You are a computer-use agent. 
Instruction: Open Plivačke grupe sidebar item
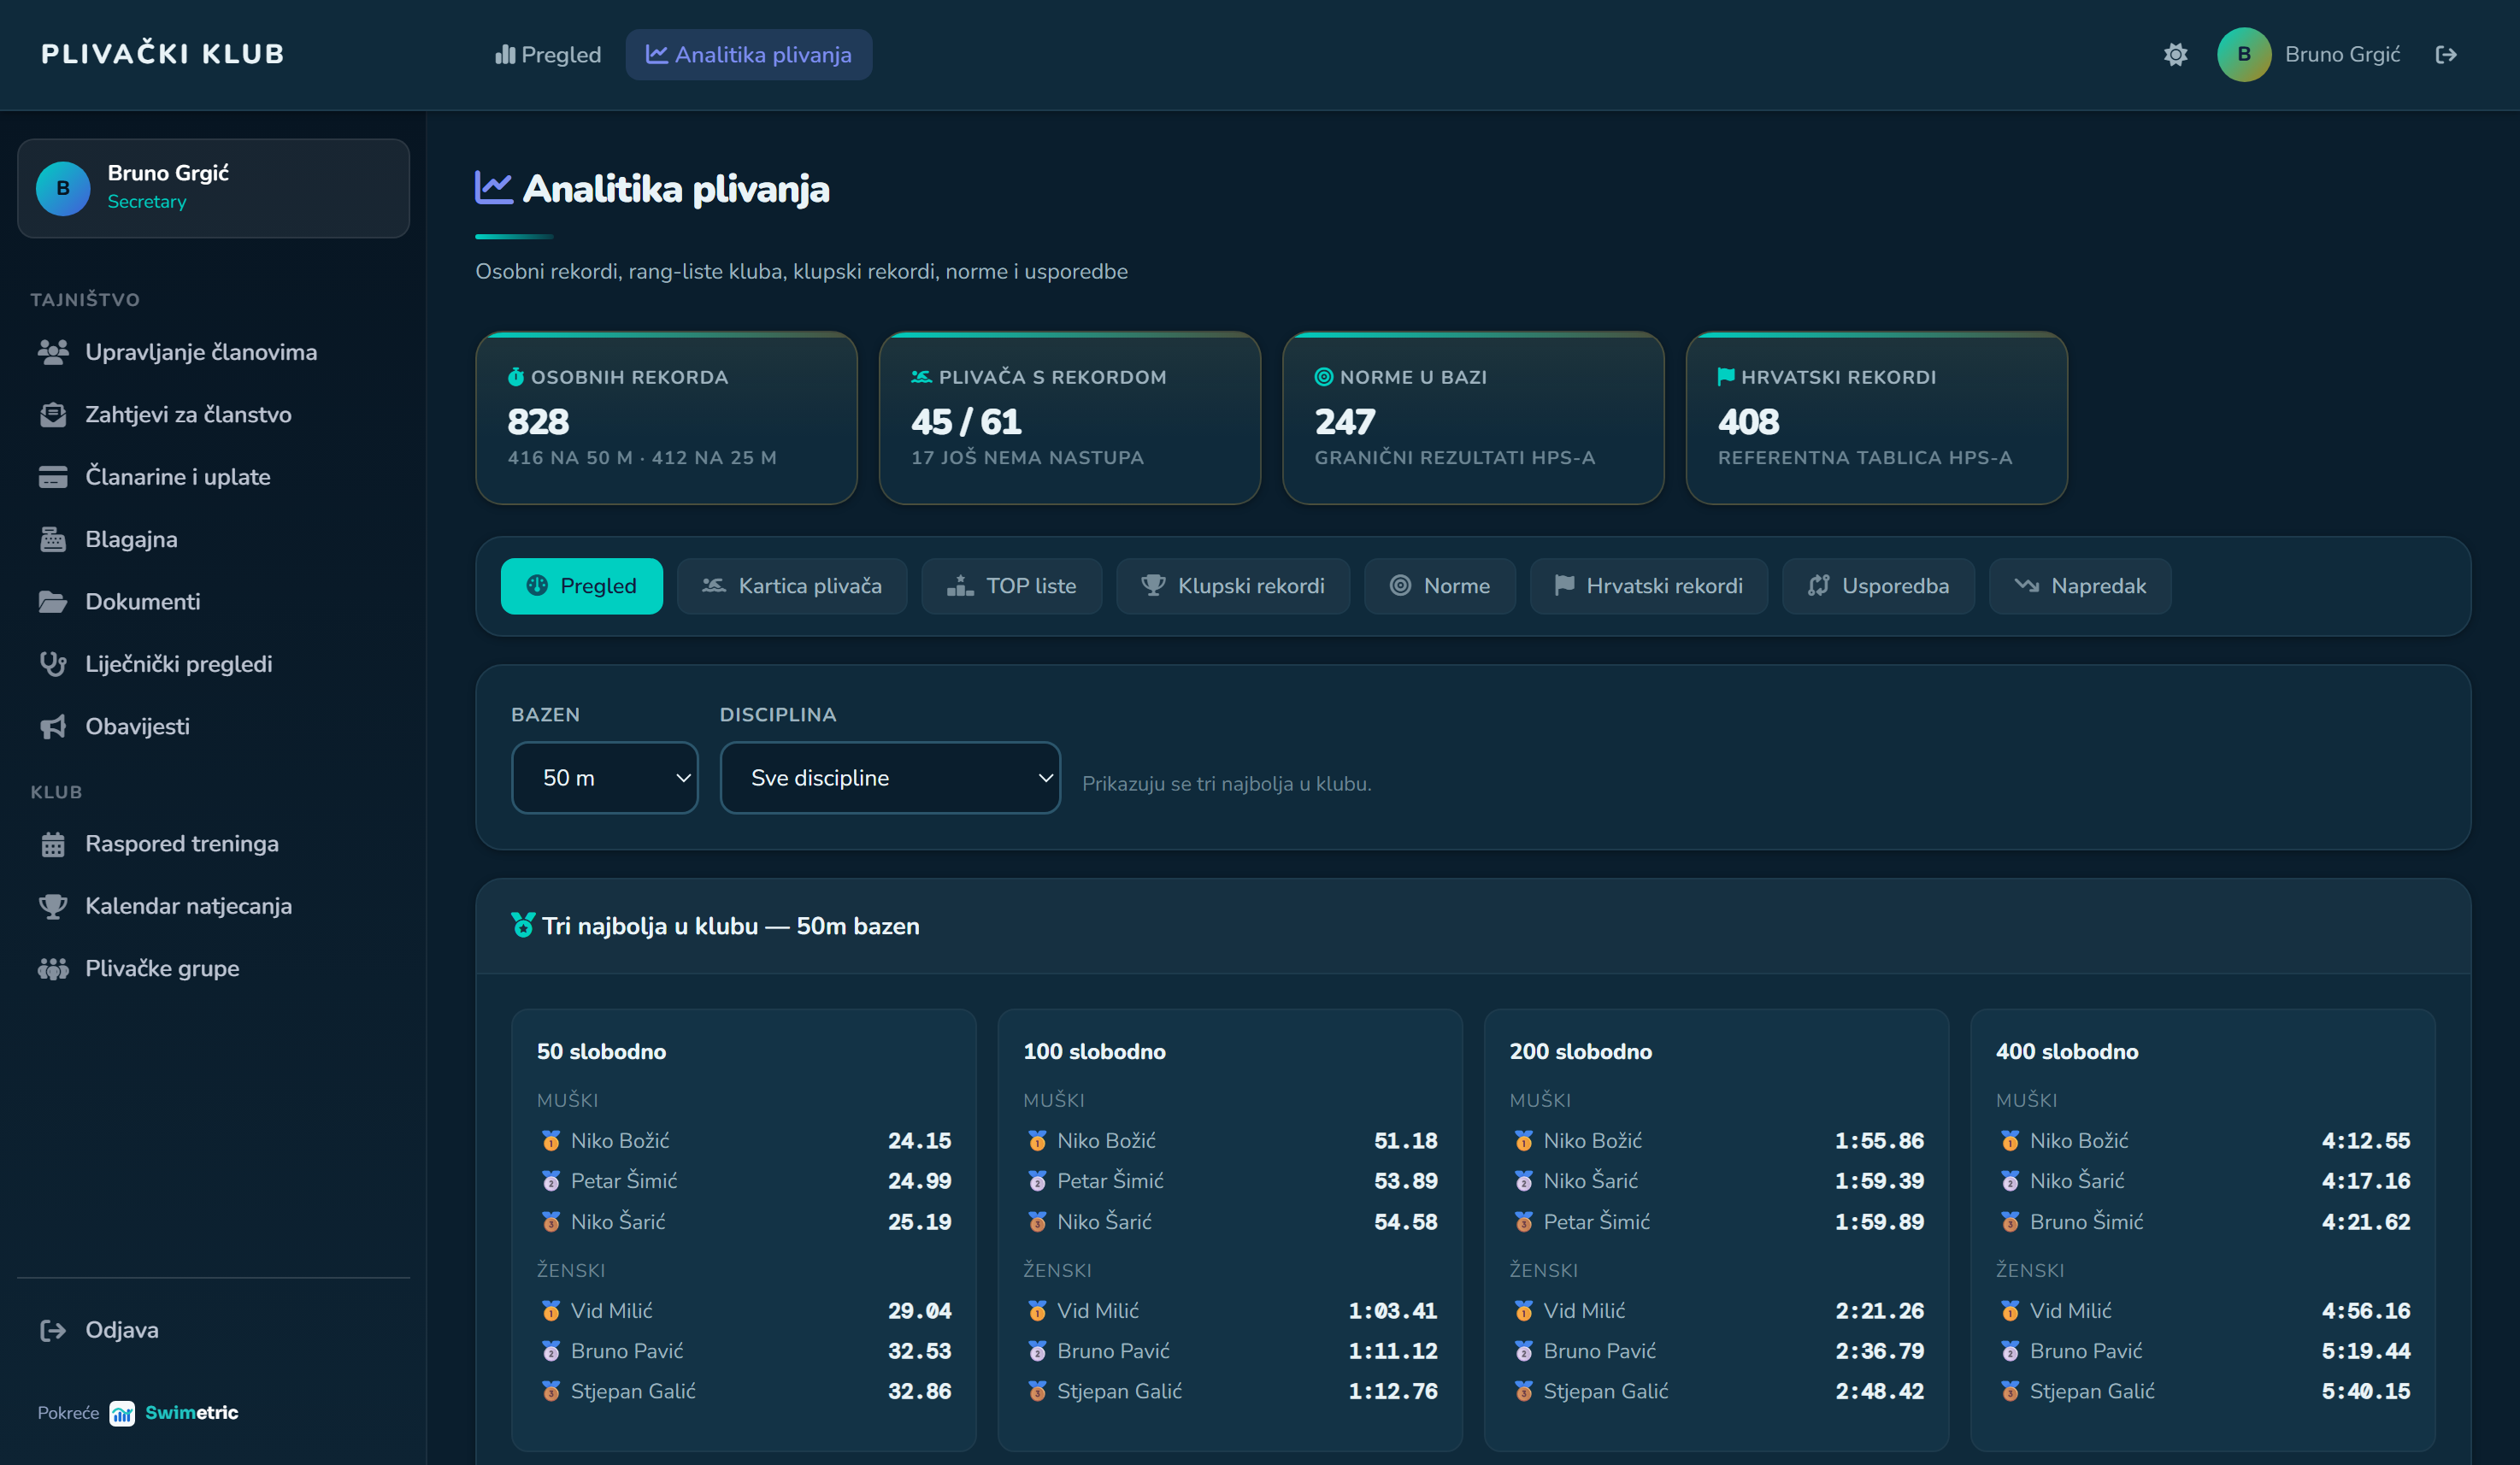[x=214, y=968]
